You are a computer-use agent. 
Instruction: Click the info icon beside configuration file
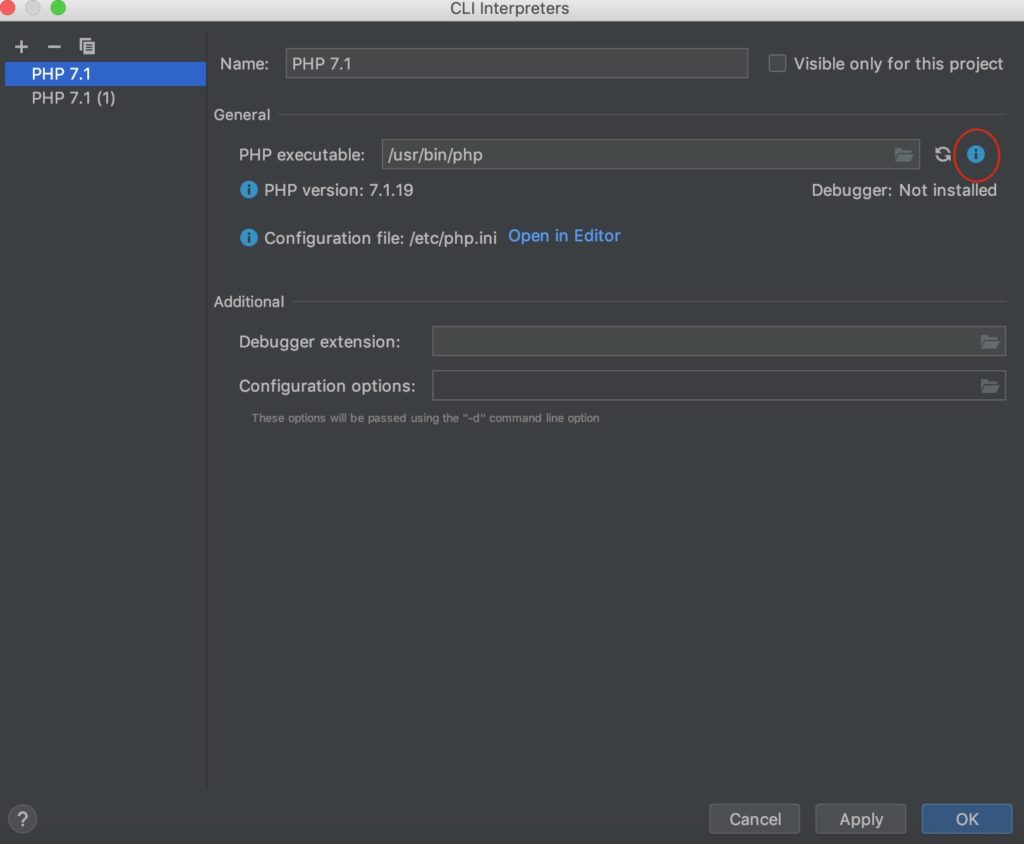click(247, 238)
